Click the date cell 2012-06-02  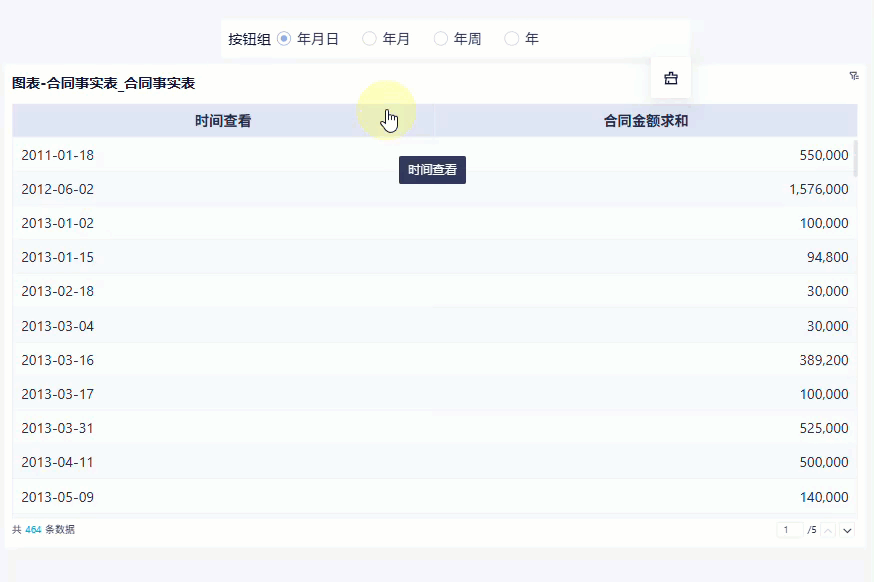(x=57, y=189)
